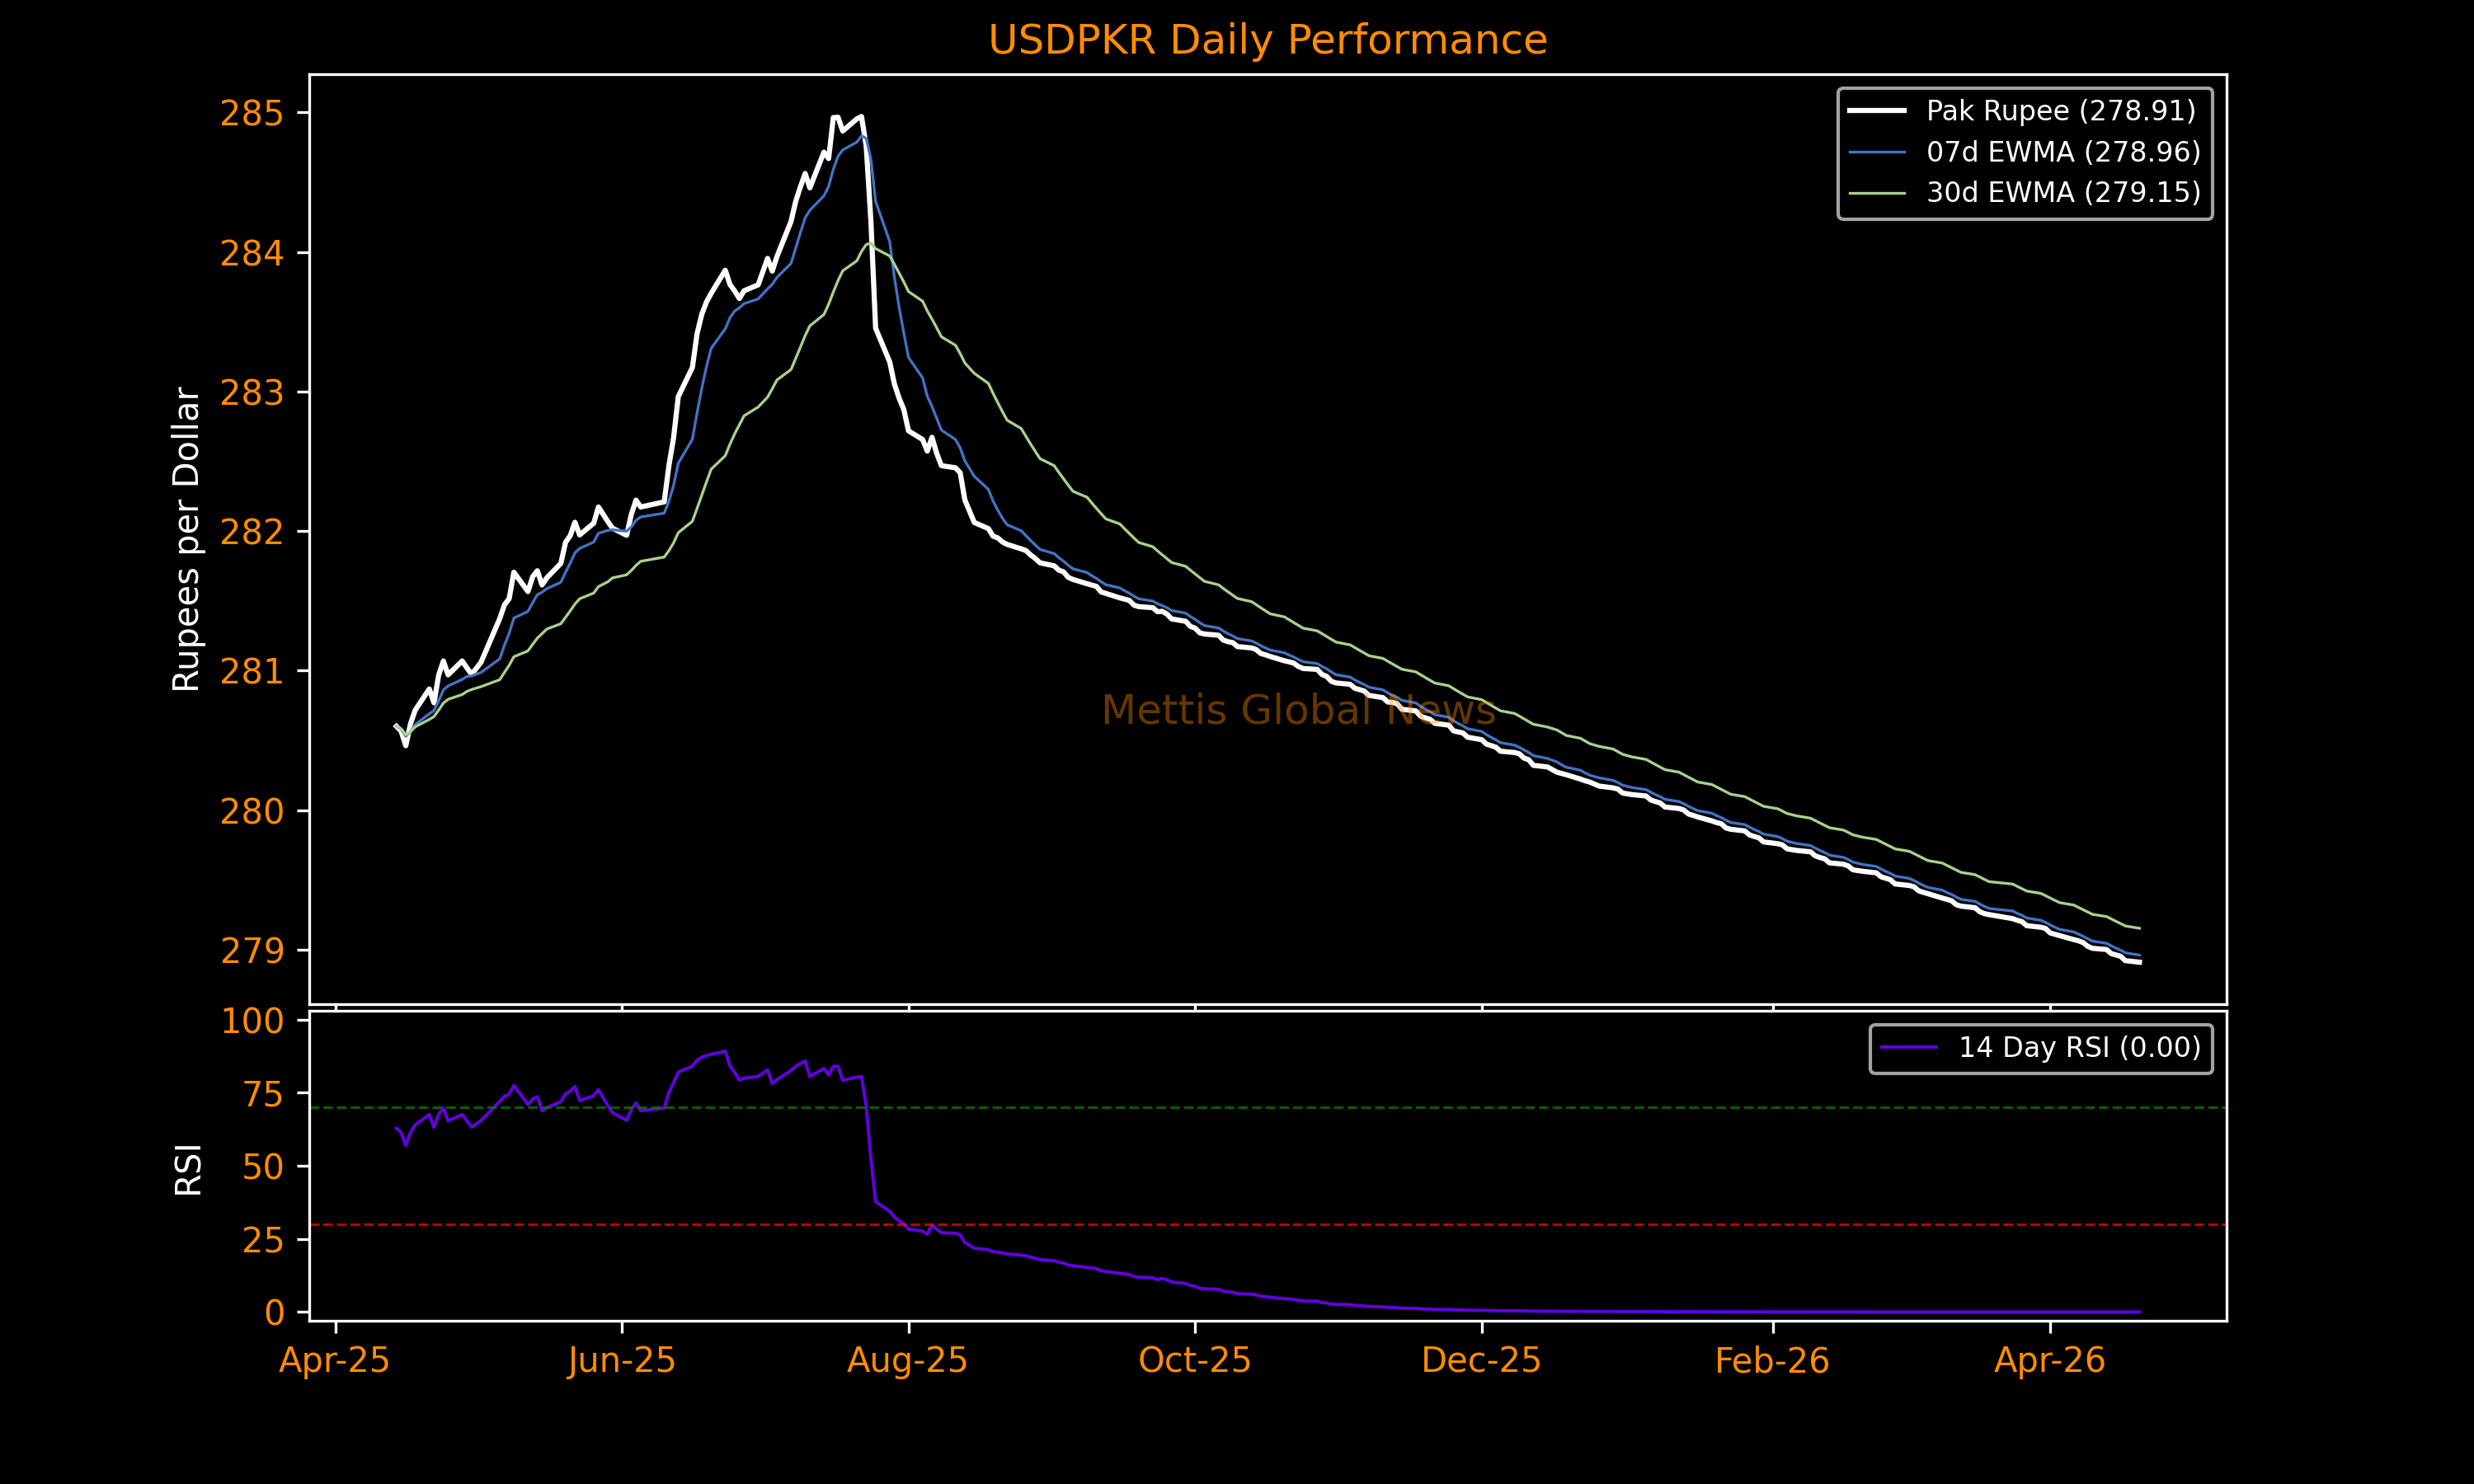The height and width of the screenshot is (1484, 2474).
Task: Click the 14 Day RSI legend label
Action: pos(2079,1047)
